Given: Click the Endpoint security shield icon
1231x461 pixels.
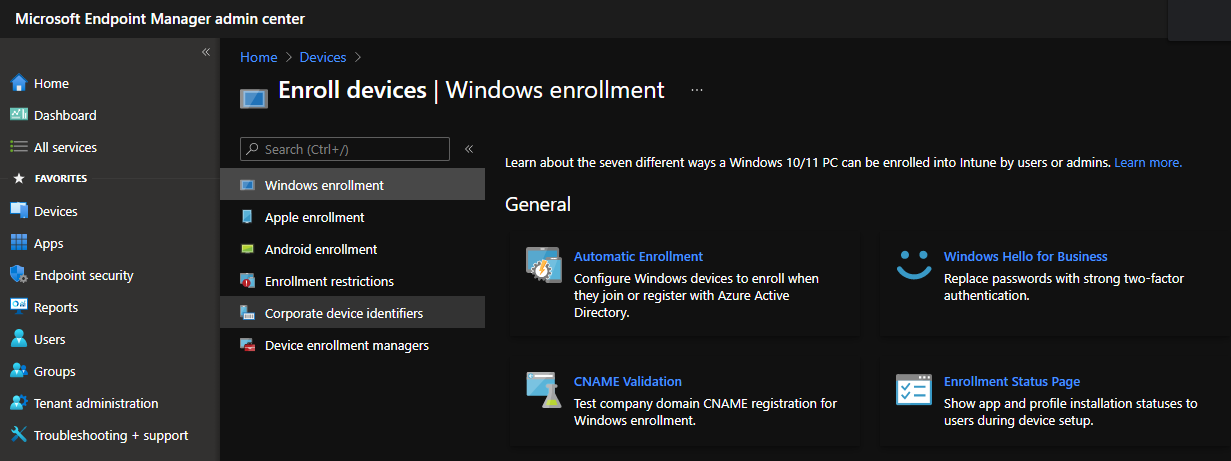Looking at the screenshot, I should point(18,275).
